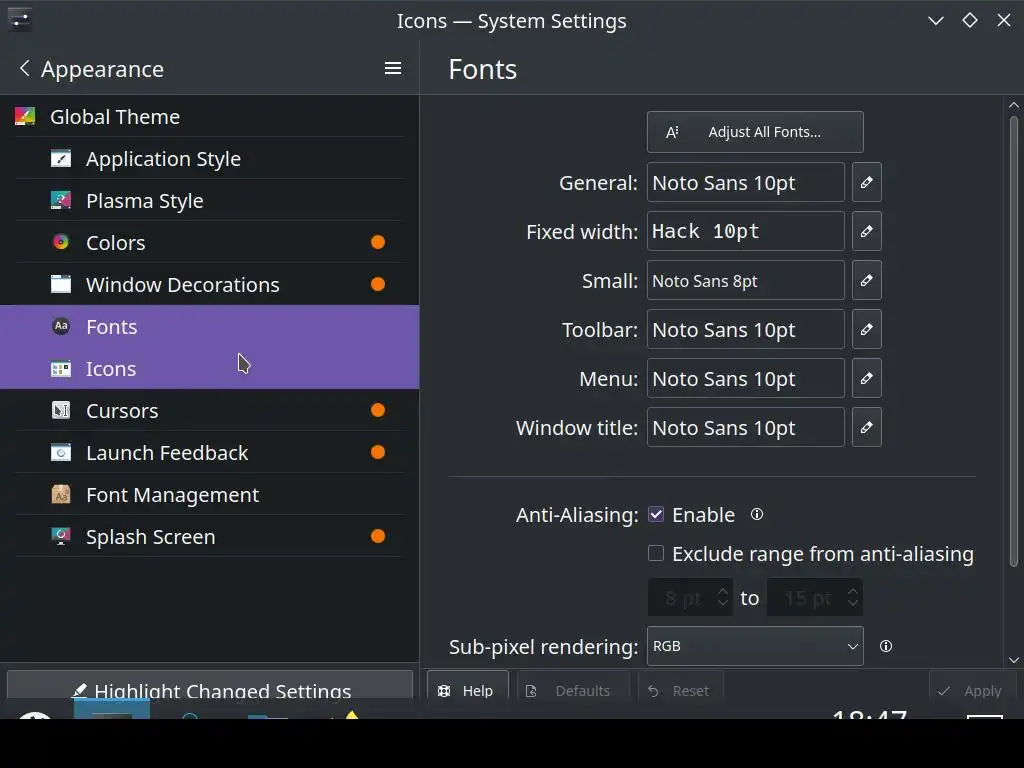Click the Help button
This screenshot has height=768, width=1024.
(x=467, y=690)
